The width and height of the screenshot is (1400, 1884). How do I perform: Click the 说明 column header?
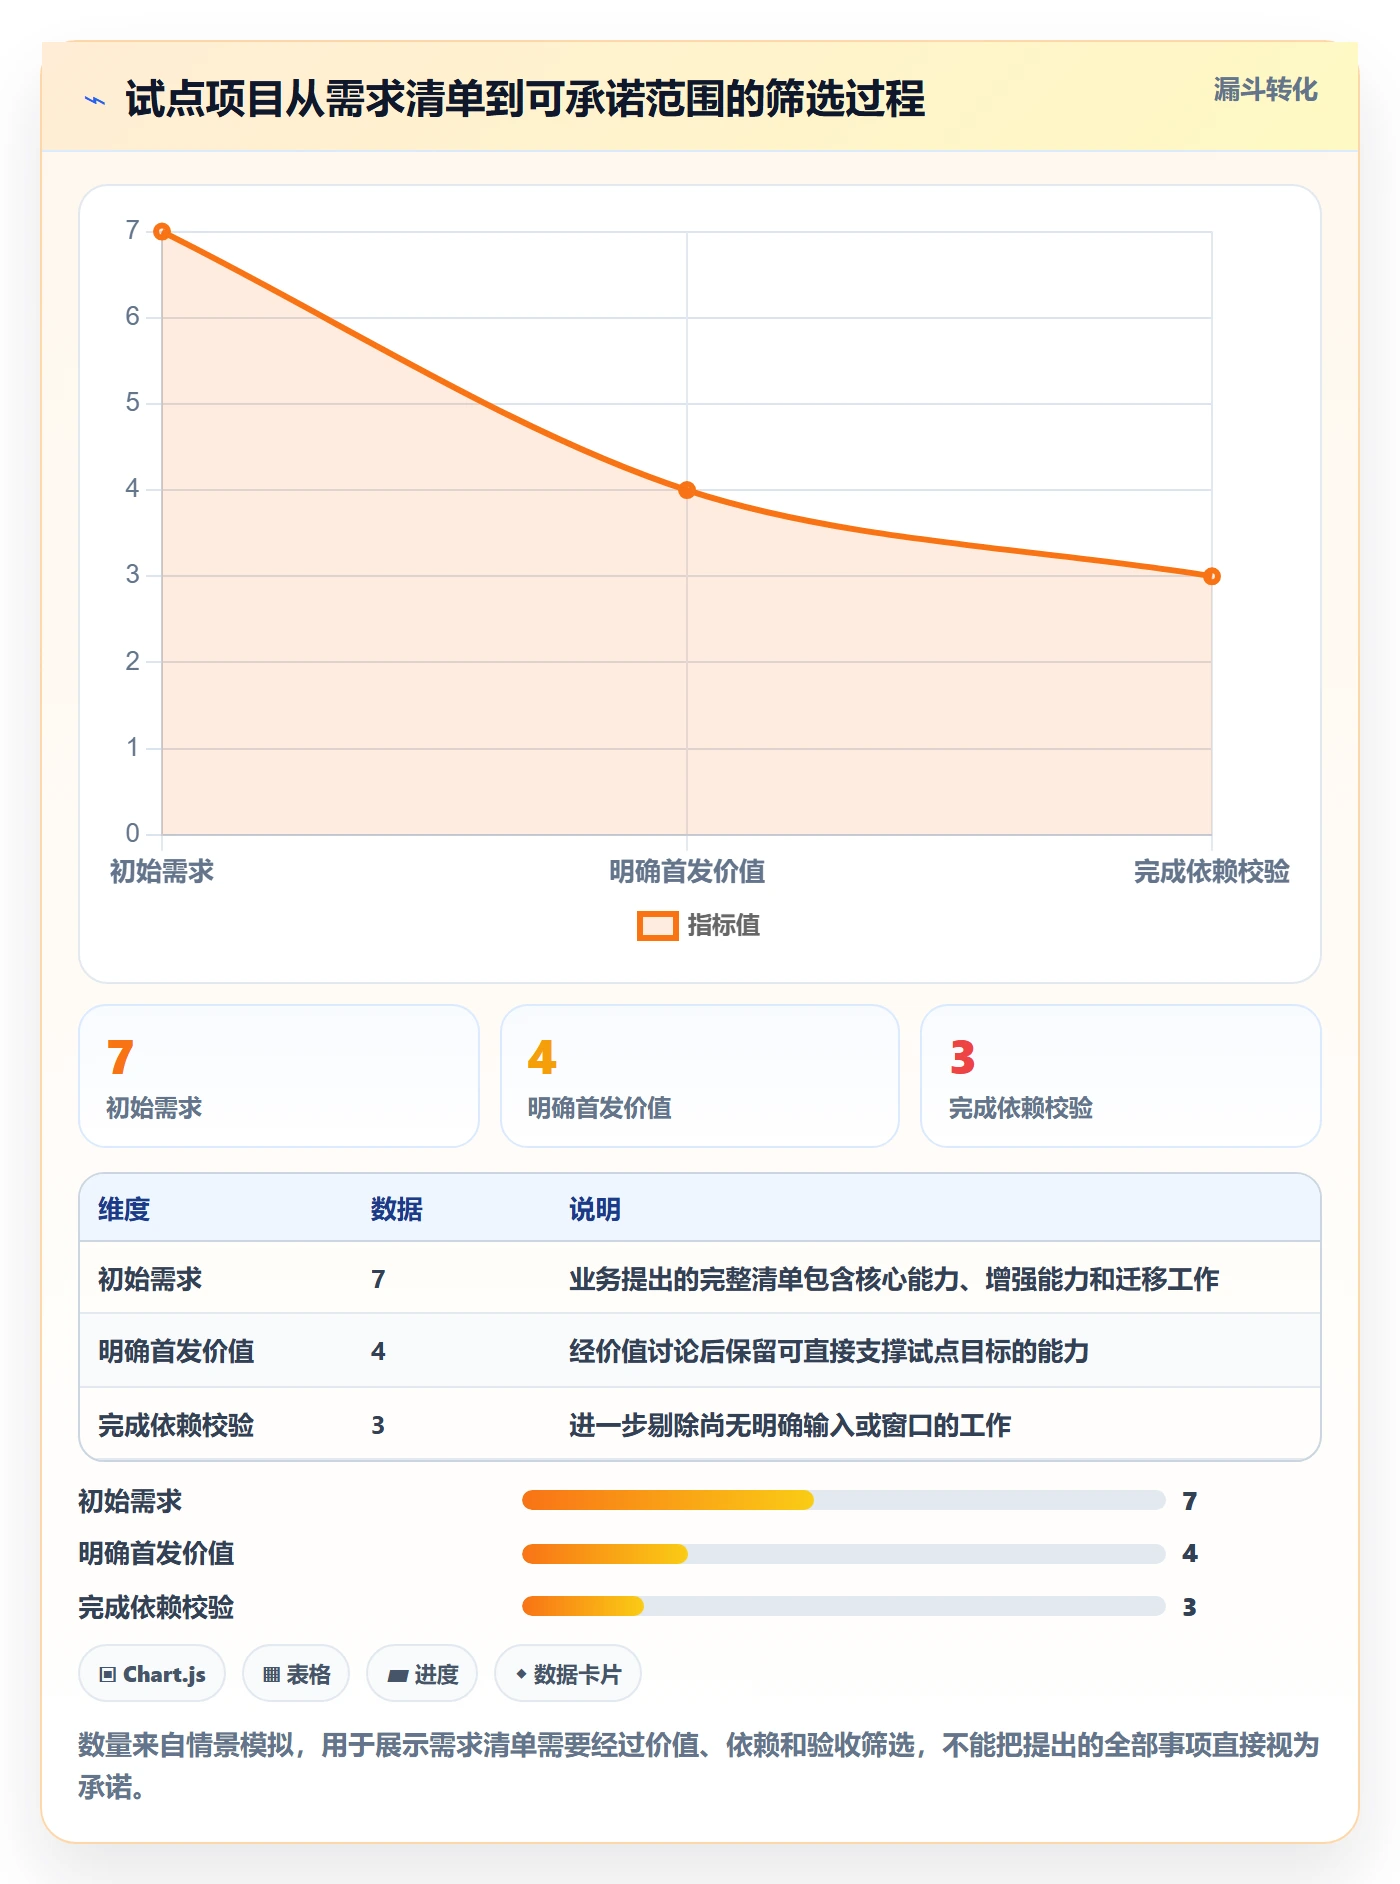point(595,1209)
